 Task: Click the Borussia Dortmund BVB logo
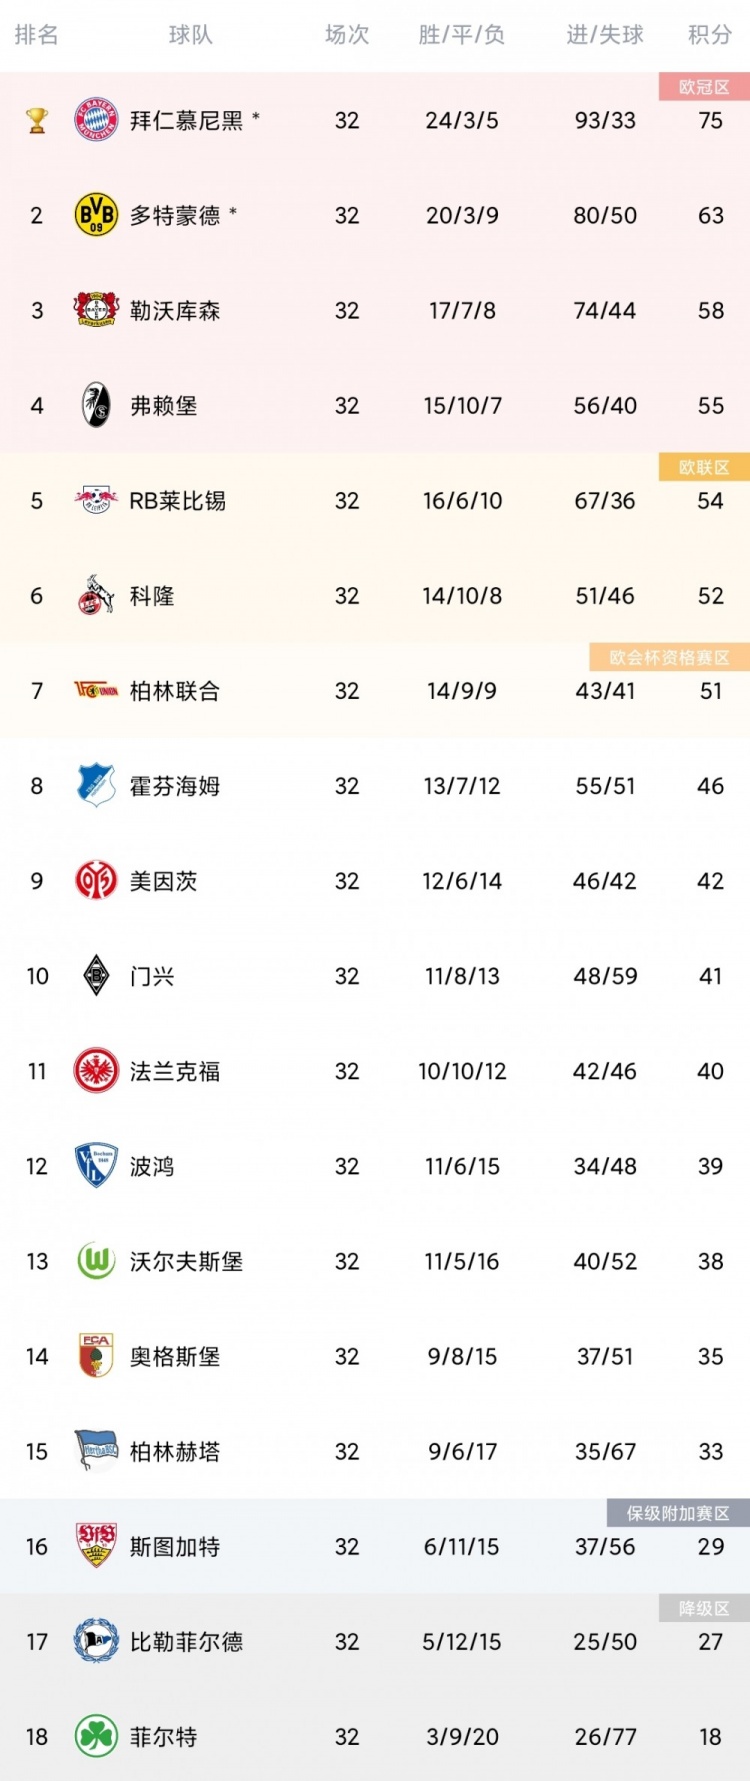pos(97,215)
